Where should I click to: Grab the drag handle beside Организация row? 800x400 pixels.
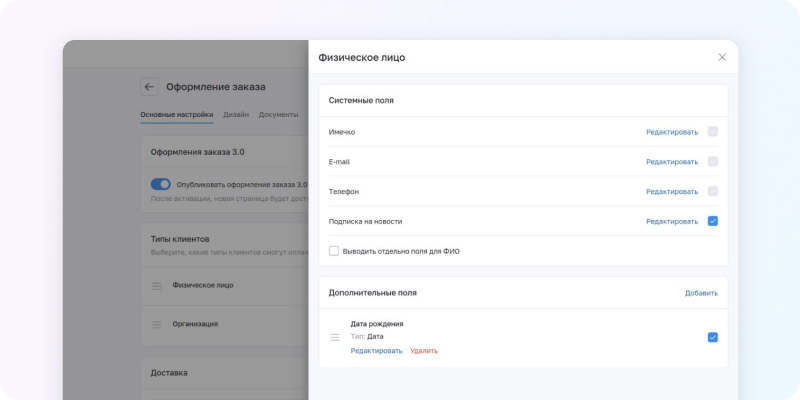(157, 324)
